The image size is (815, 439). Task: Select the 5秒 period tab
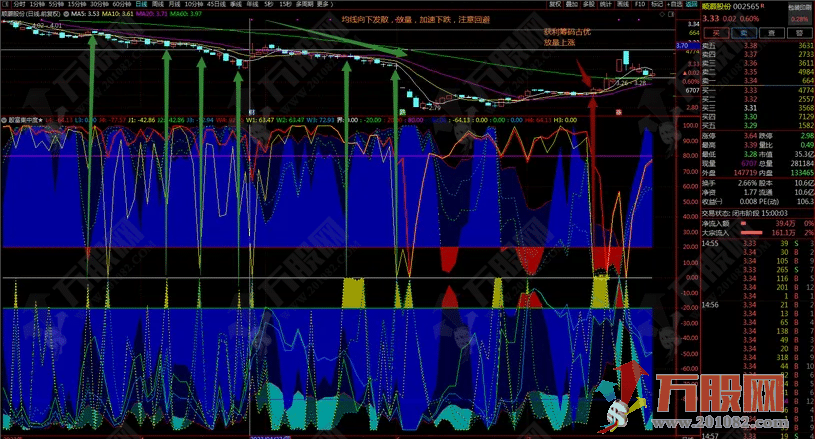268,4
